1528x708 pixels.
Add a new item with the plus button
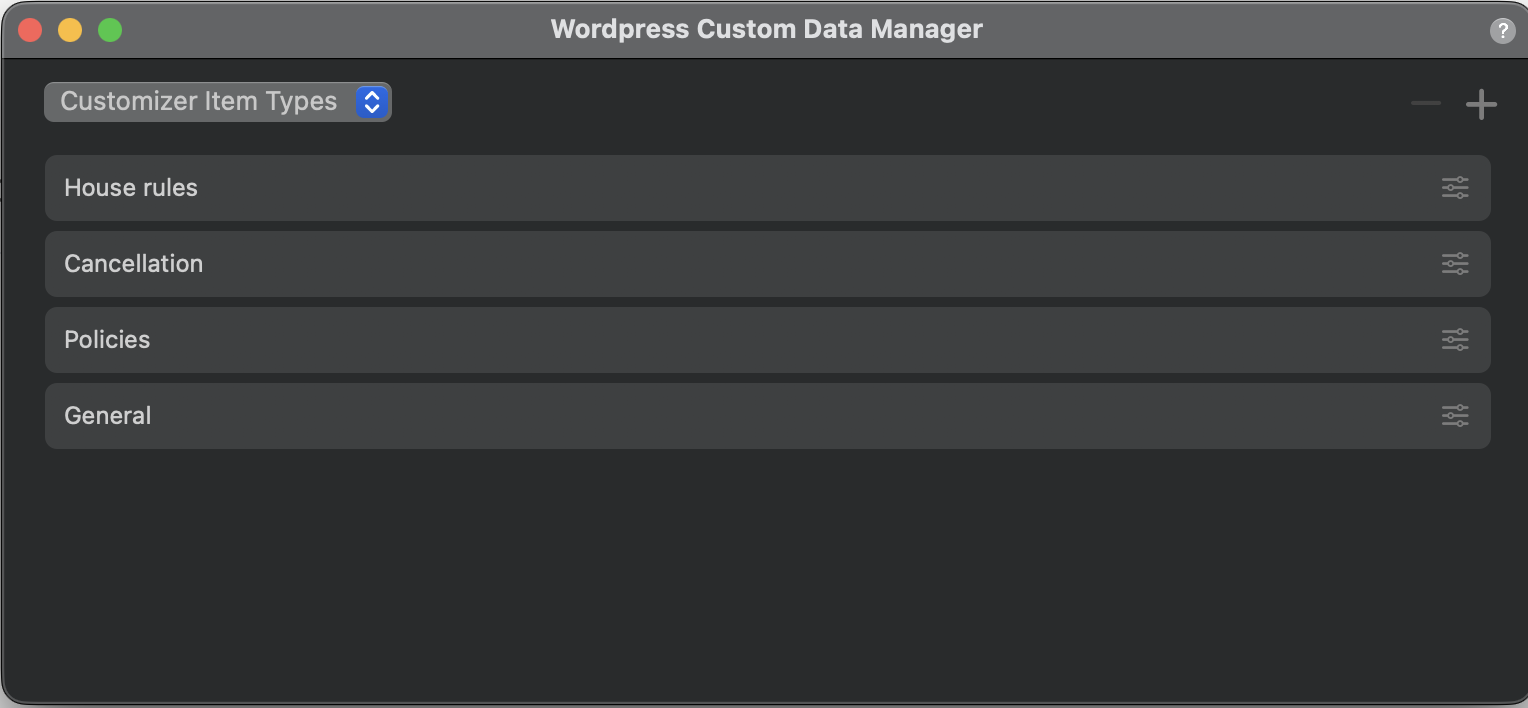click(x=1481, y=104)
